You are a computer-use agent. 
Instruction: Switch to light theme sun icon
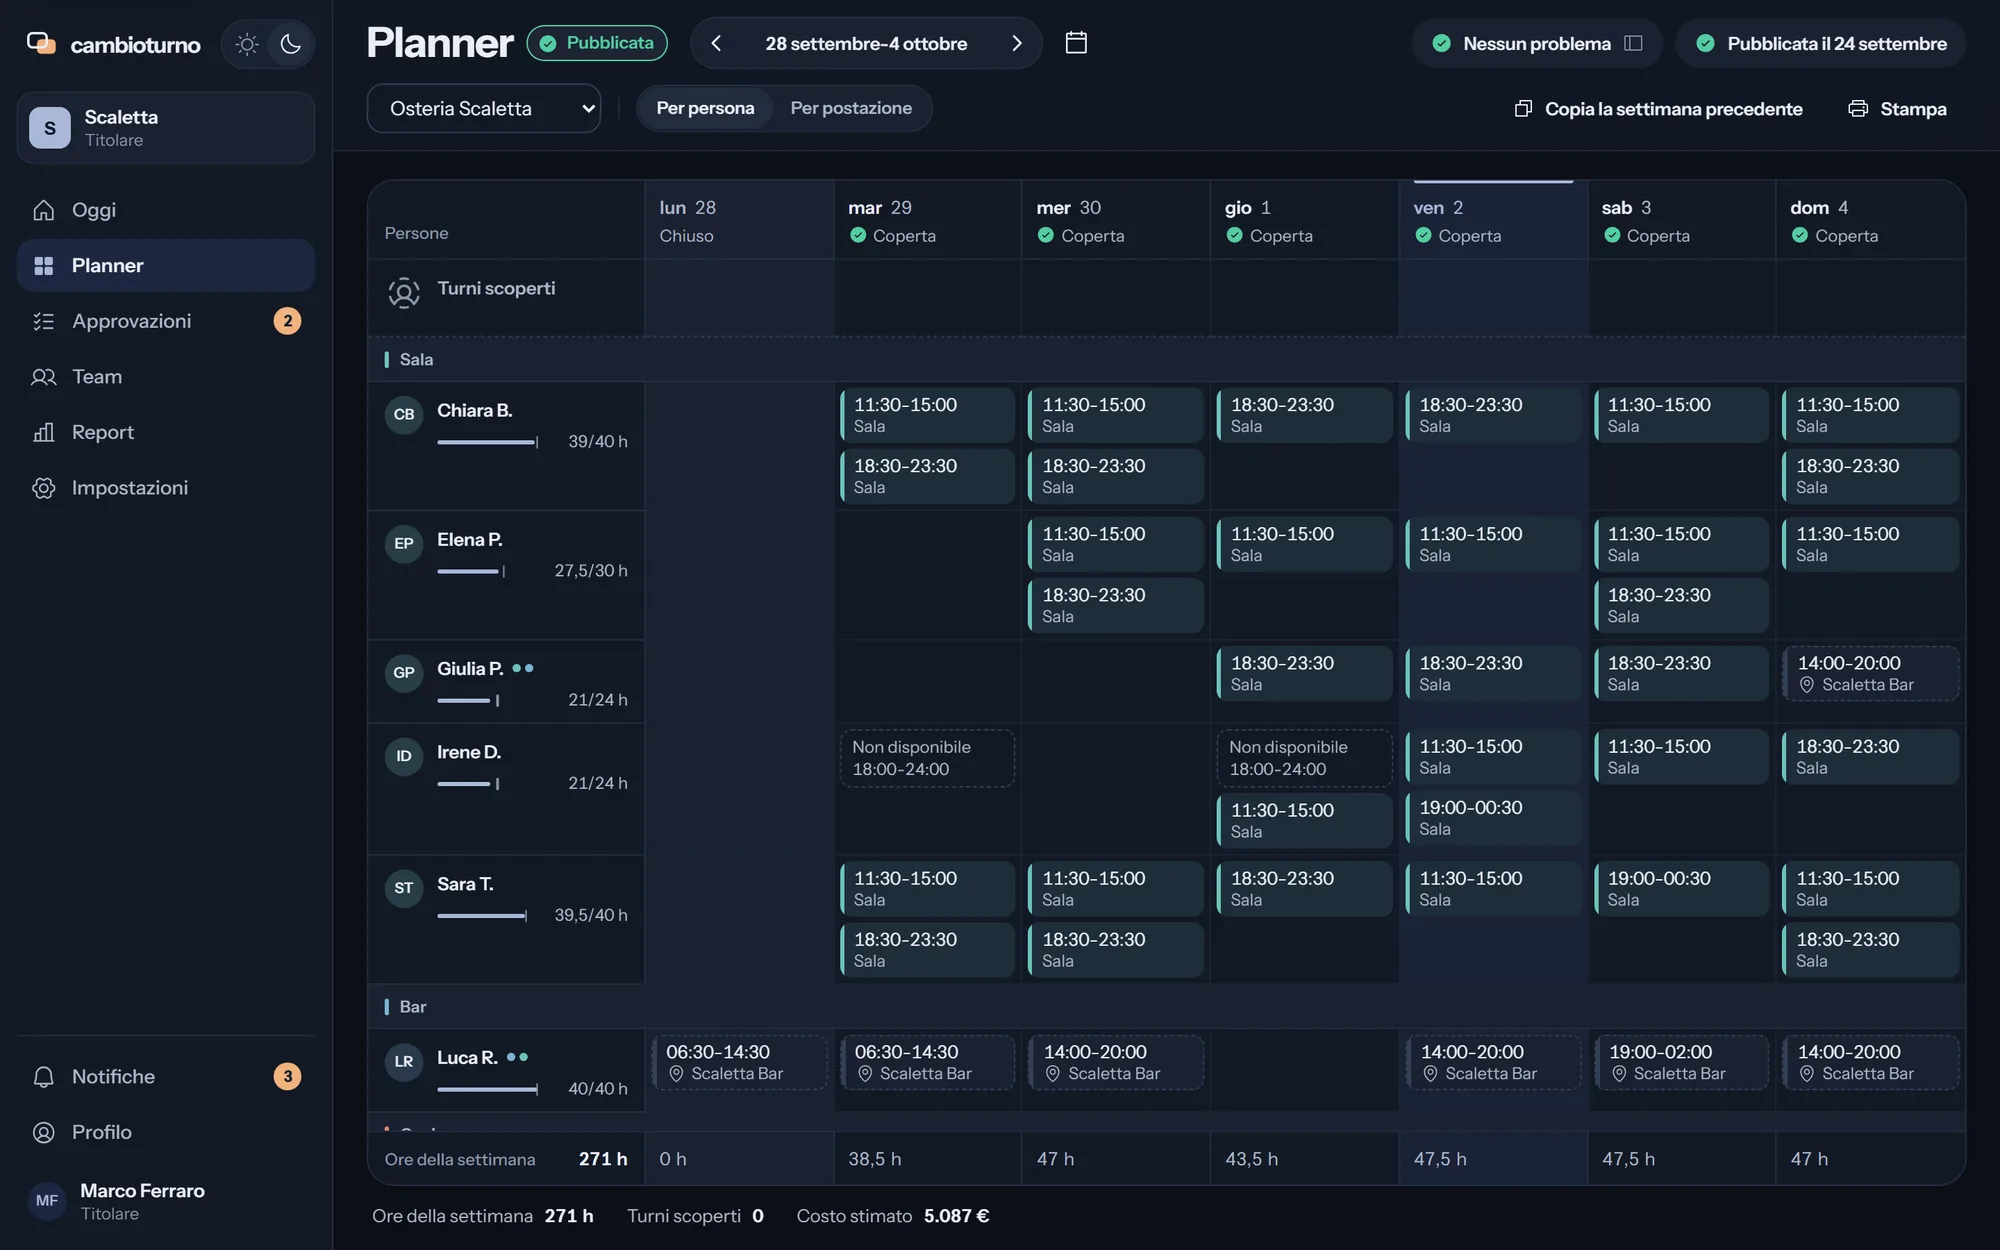(x=247, y=44)
